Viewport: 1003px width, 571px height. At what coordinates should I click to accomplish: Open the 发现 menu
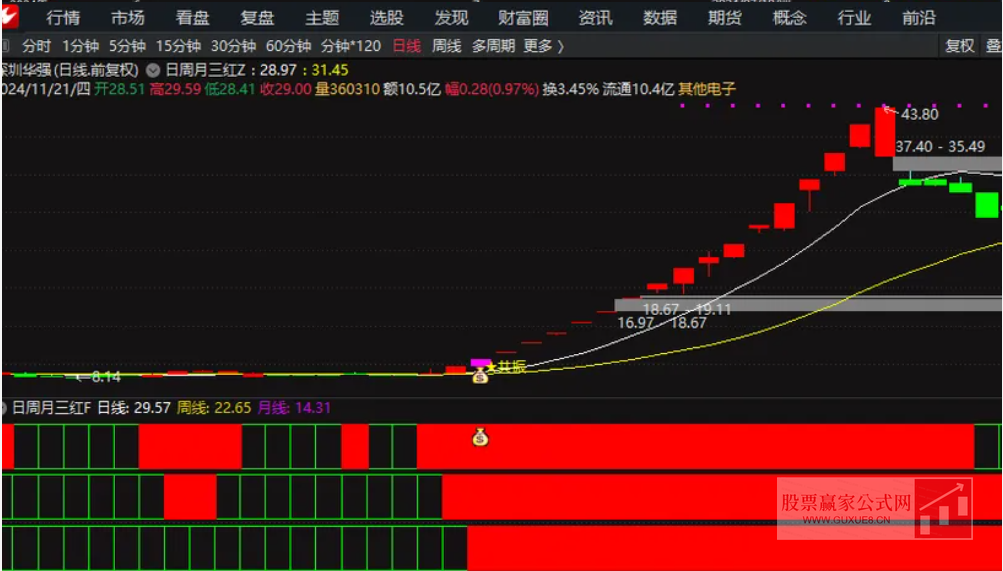[451, 18]
